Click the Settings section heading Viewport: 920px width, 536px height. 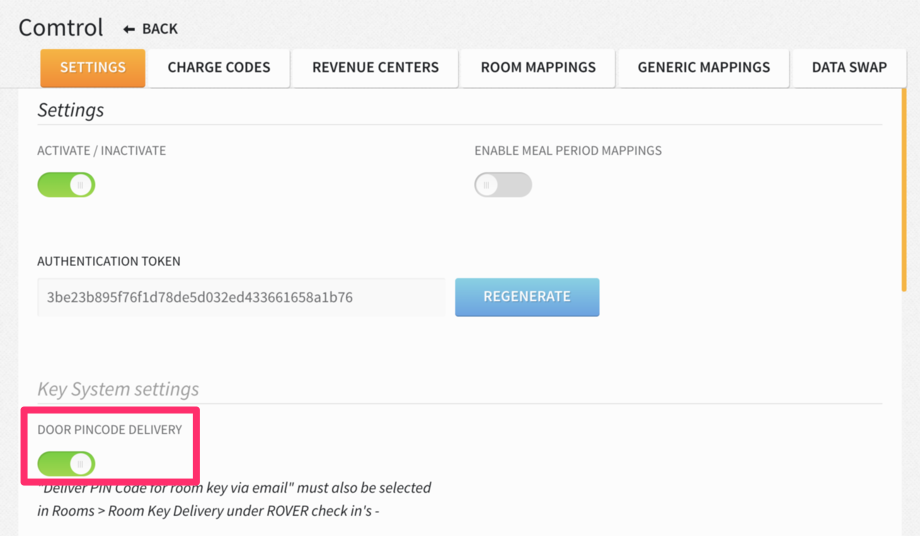pos(71,110)
